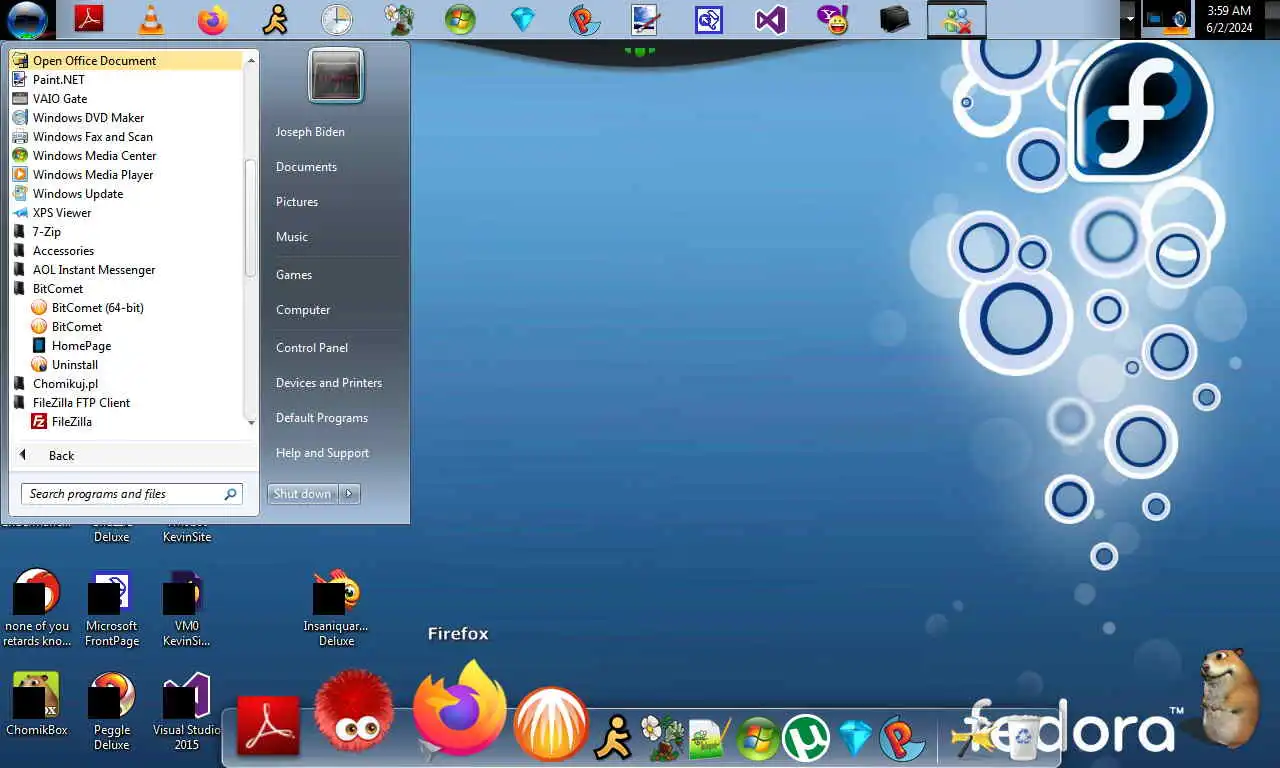This screenshot has width=1280, height=768.
Task: Open the blue diamond icon on top taskbar
Action: point(523,19)
